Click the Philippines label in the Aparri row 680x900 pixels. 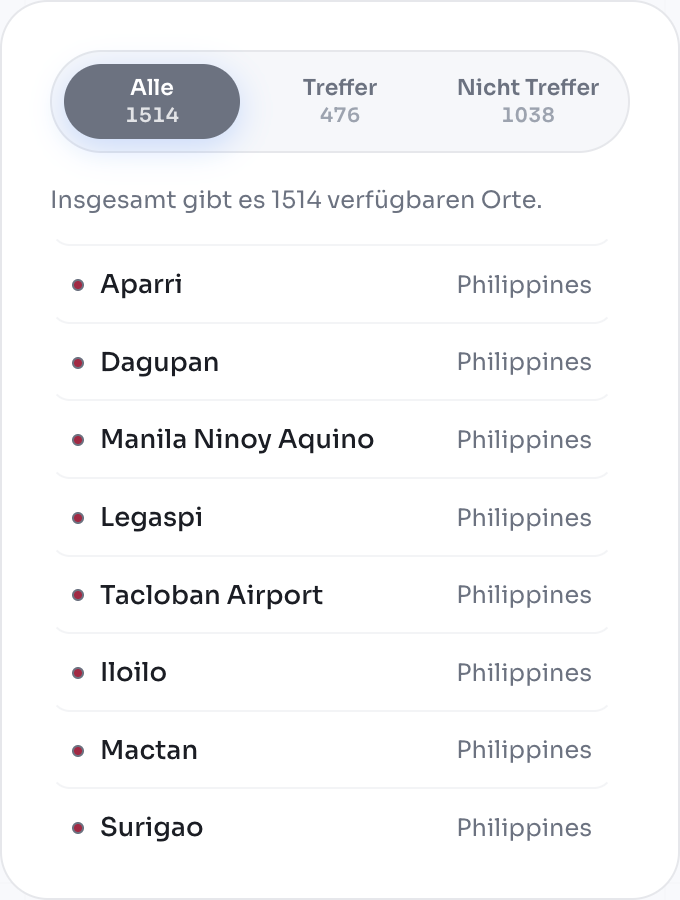point(524,285)
